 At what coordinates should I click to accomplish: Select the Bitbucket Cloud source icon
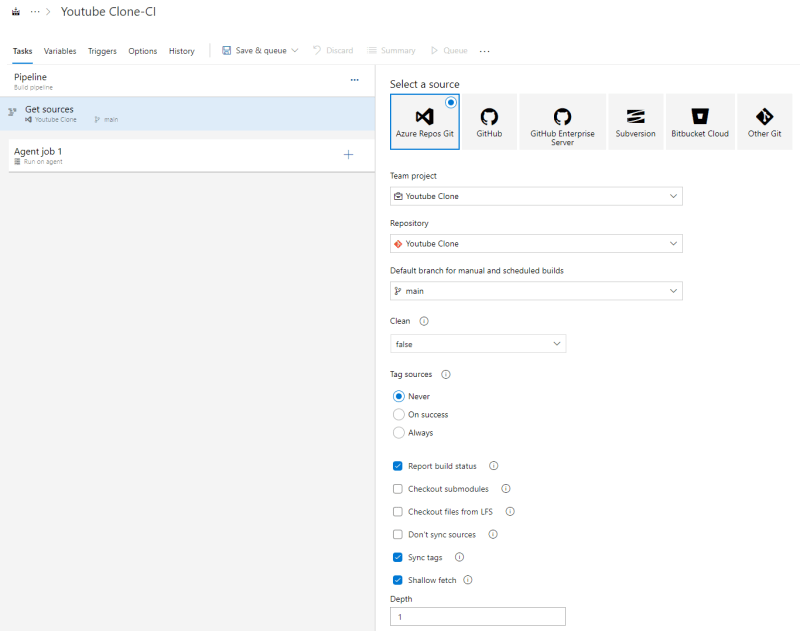pyautogui.click(x=699, y=116)
